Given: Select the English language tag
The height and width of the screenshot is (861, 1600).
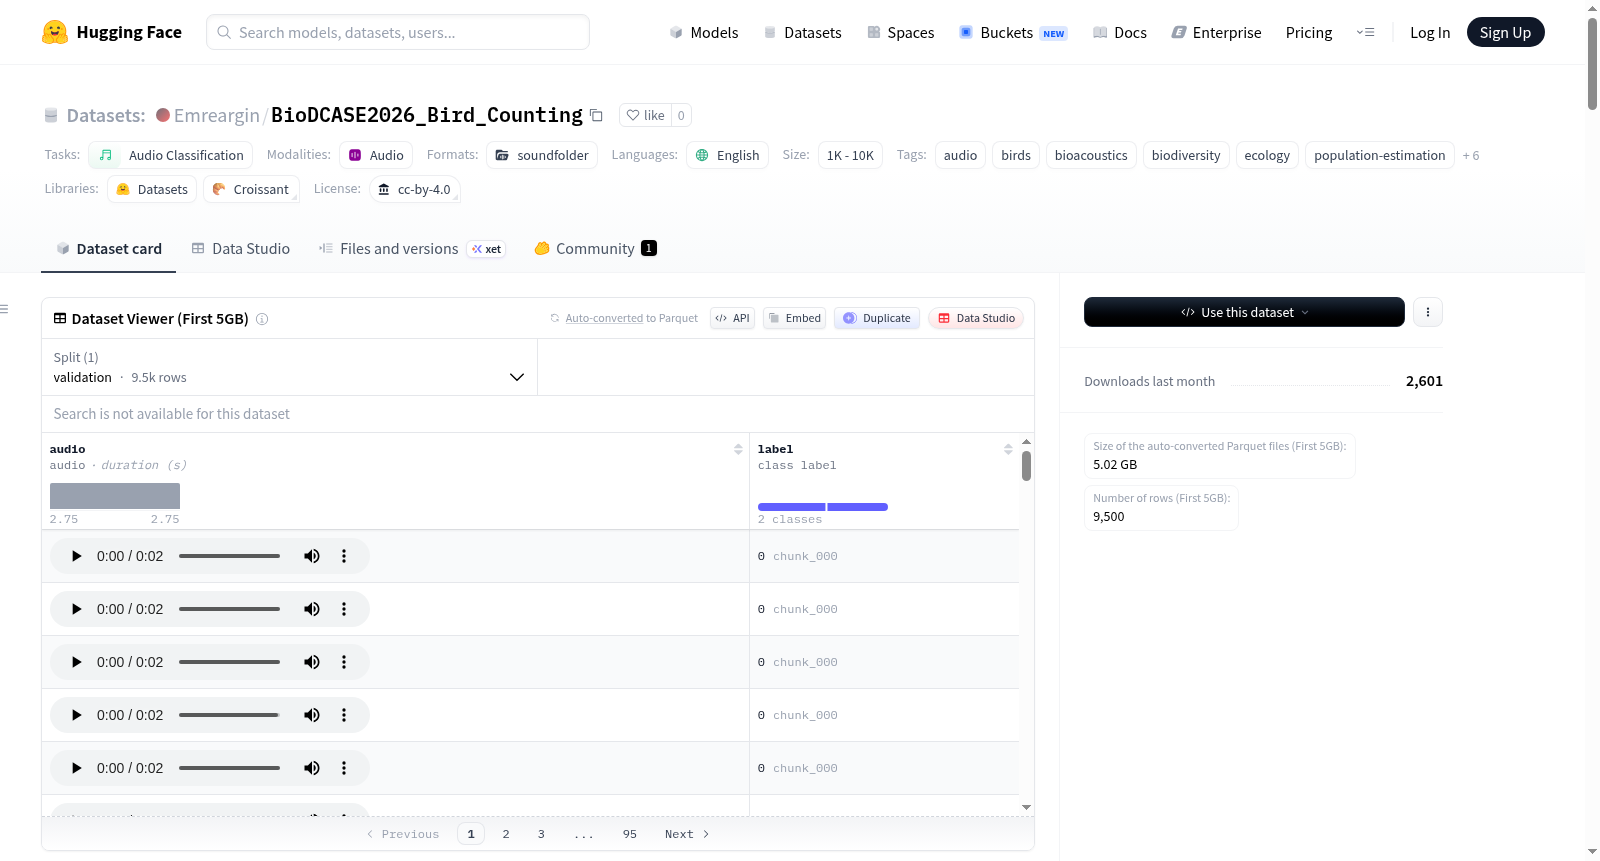Looking at the screenshot, I should (727, 155).
